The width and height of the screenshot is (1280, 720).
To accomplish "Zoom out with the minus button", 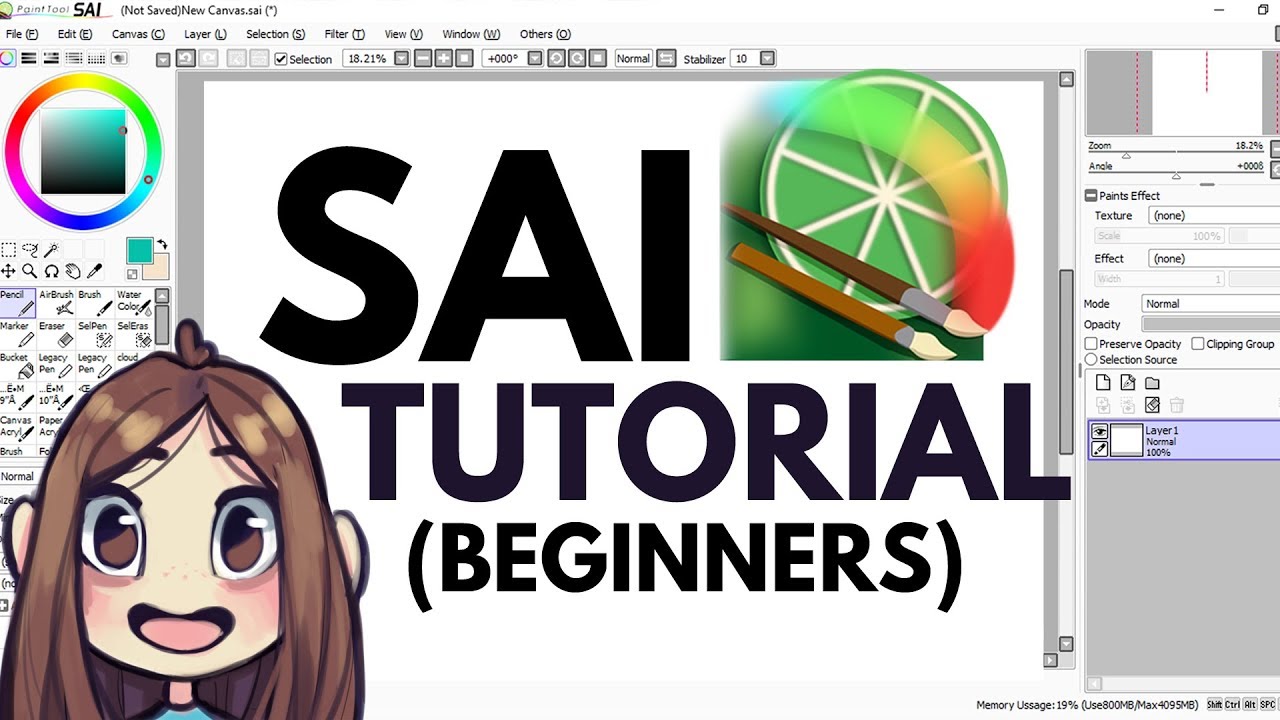I will click(423, 59).
